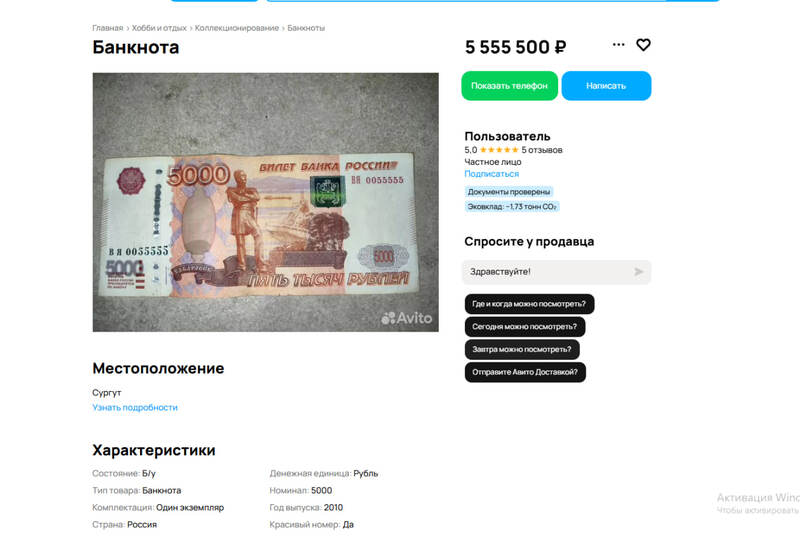Click the Эковклад CO₂ badge
Image resolution: width=800 pixels, height=536 pixels.
pyautogui.click(x=512, y=207)
